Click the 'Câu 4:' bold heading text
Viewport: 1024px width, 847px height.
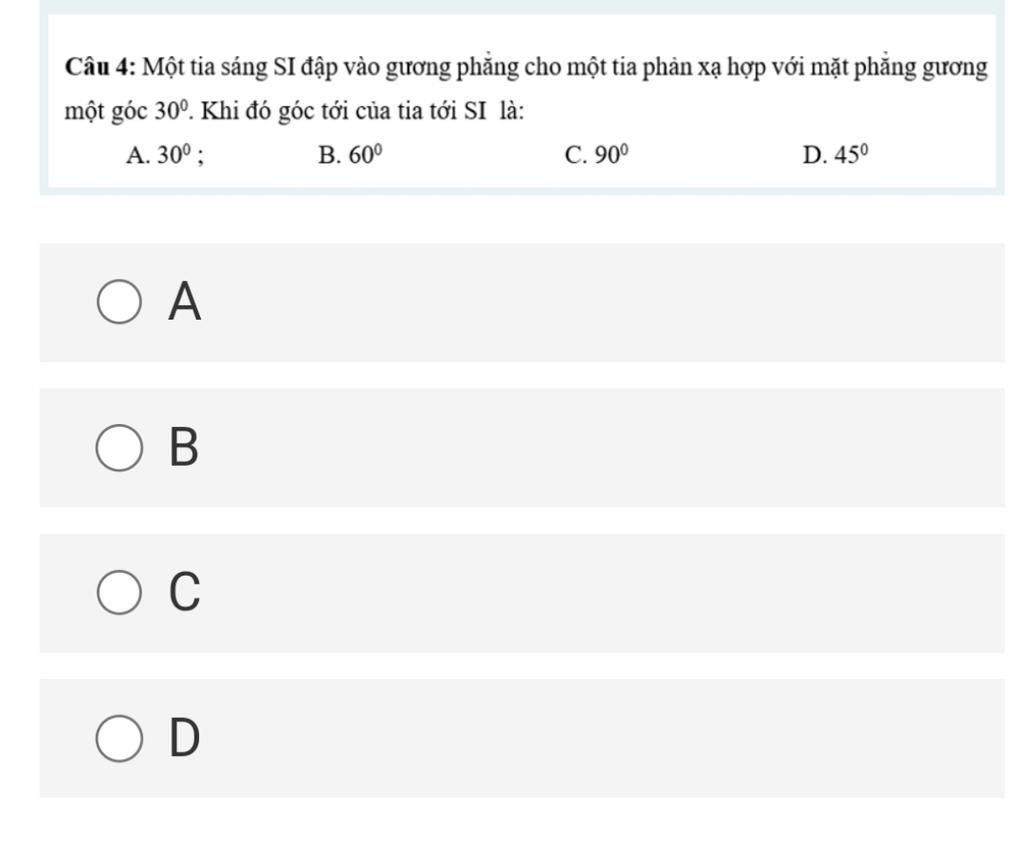tap(100, 67)
